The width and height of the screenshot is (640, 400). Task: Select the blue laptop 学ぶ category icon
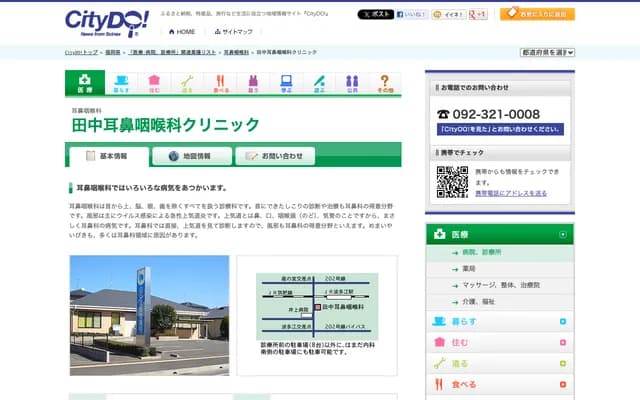tap(287, 84)
